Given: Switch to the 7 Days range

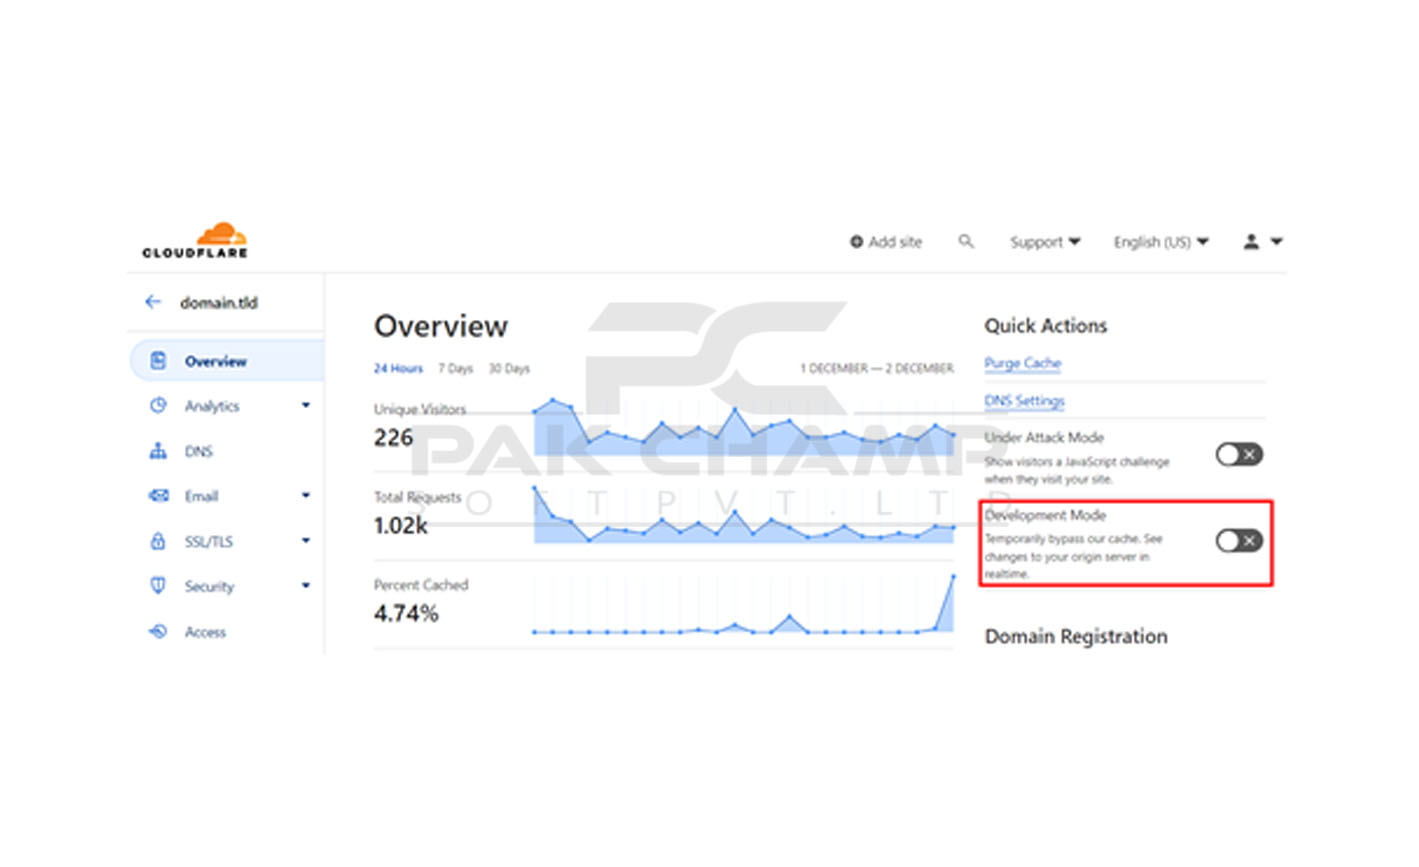Looking at the screenshot, I should pyautogui.click(x=455, y=368).
